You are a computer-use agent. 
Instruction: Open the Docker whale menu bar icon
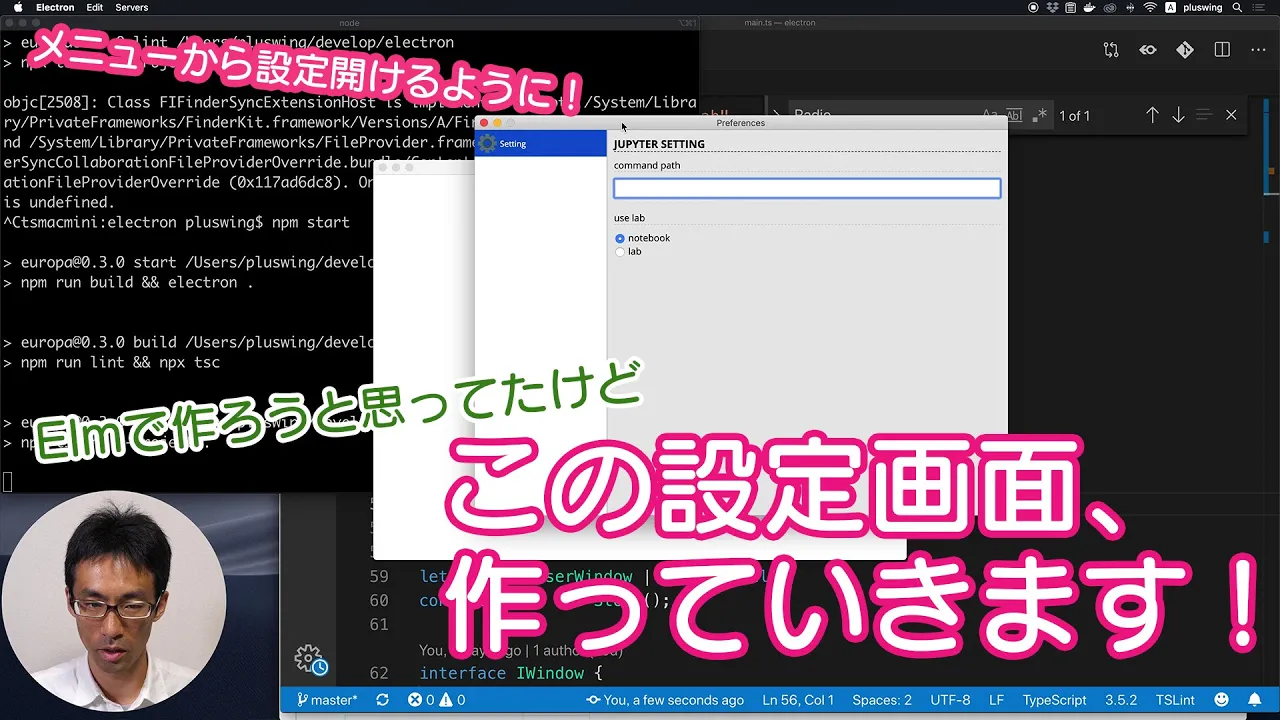(1091, 7)
